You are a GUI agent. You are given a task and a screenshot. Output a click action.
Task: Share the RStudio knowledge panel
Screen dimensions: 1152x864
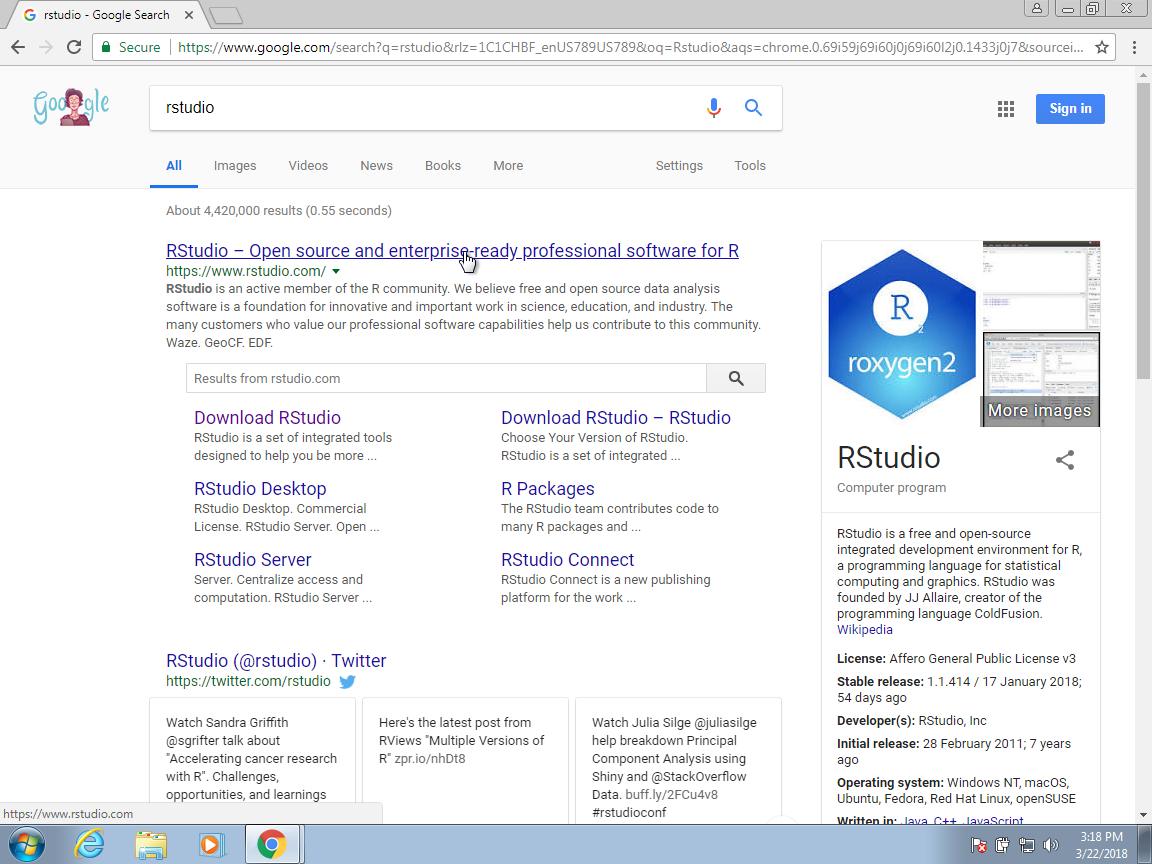1065,460
